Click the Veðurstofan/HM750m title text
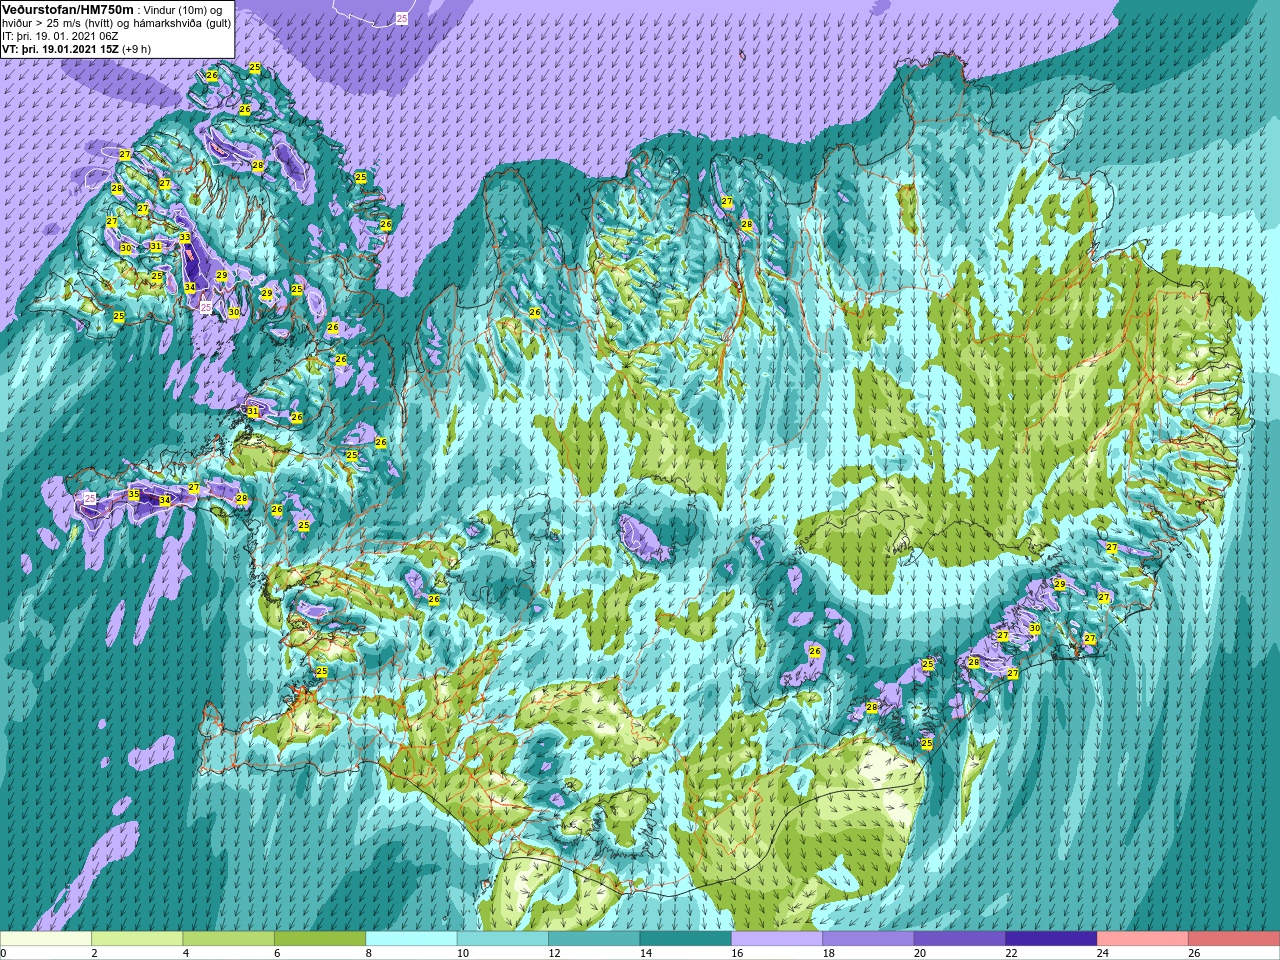Image resolution: width=1280 pixels, height=960 pixels. click(x=68, y=9)
